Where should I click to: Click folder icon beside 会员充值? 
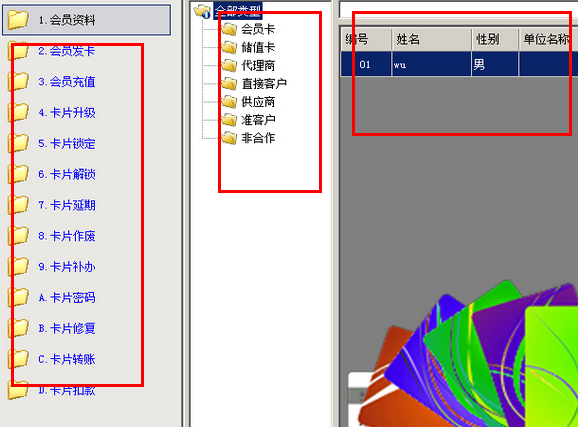pos(18,81)
